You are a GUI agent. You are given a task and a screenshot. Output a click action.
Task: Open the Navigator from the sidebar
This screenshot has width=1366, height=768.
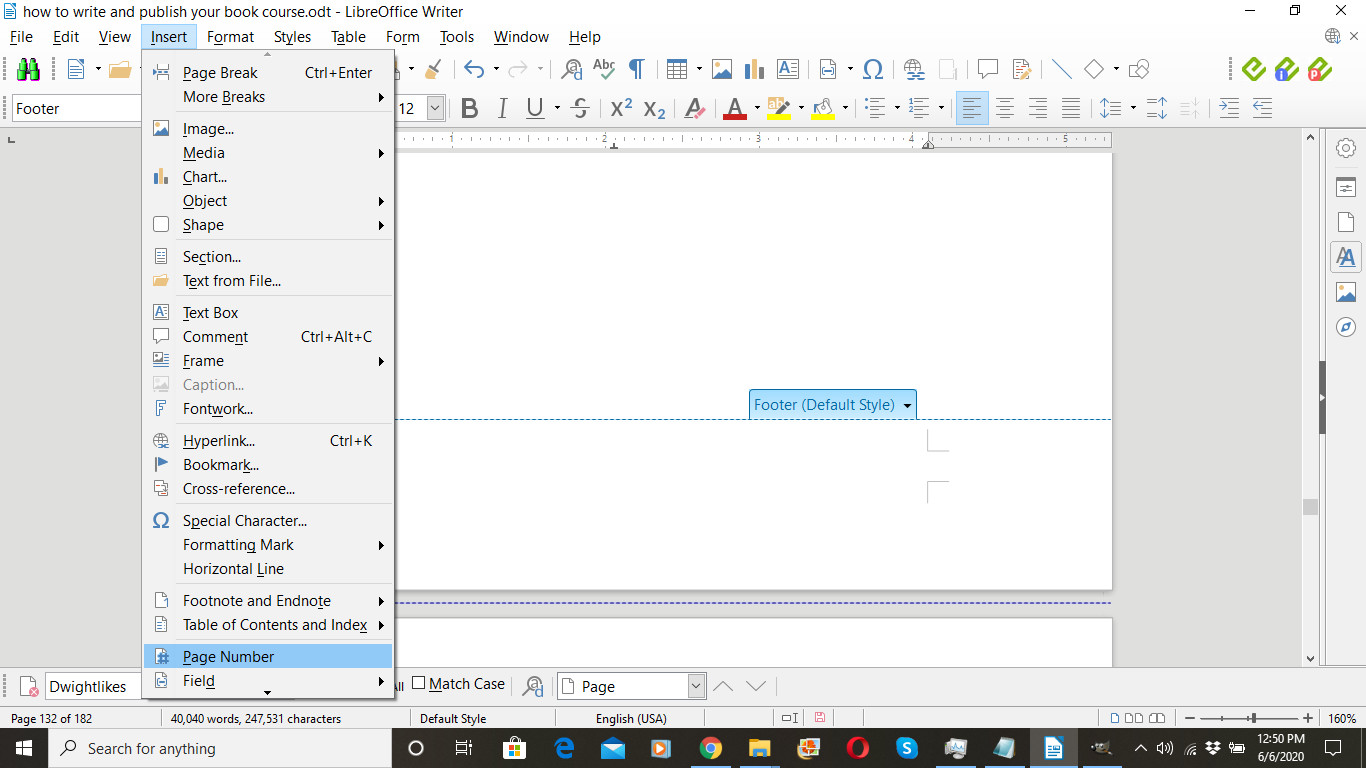(1346, 327)
